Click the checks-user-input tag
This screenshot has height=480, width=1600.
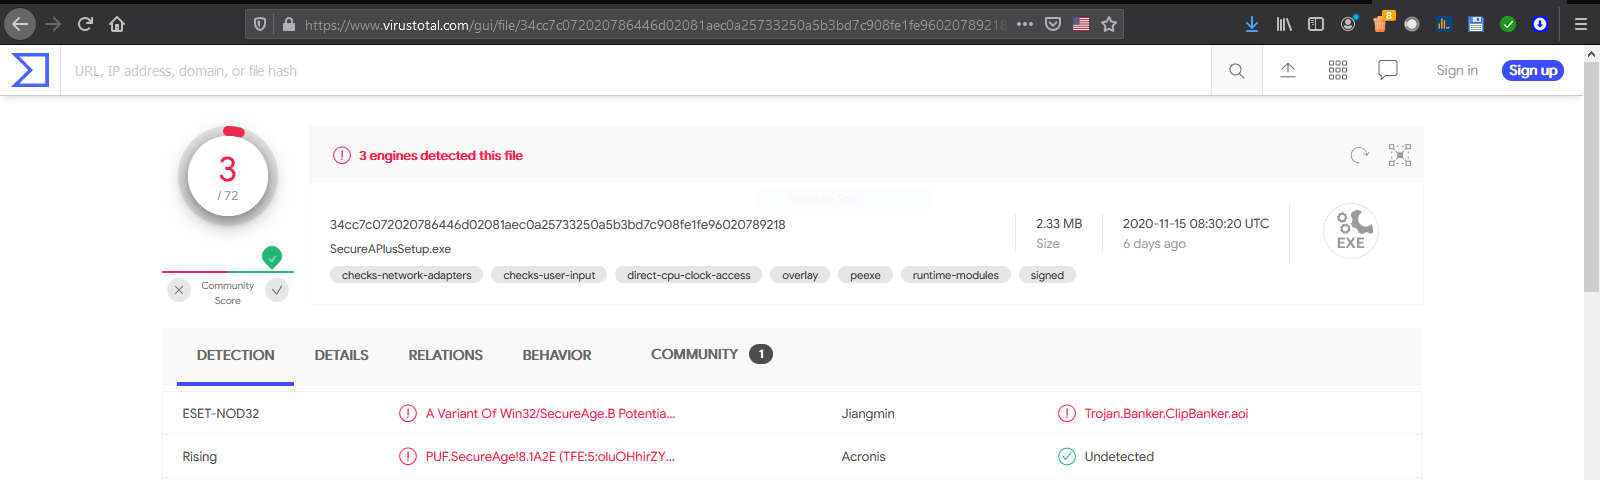pyautogui.click(x=549, y=275)
